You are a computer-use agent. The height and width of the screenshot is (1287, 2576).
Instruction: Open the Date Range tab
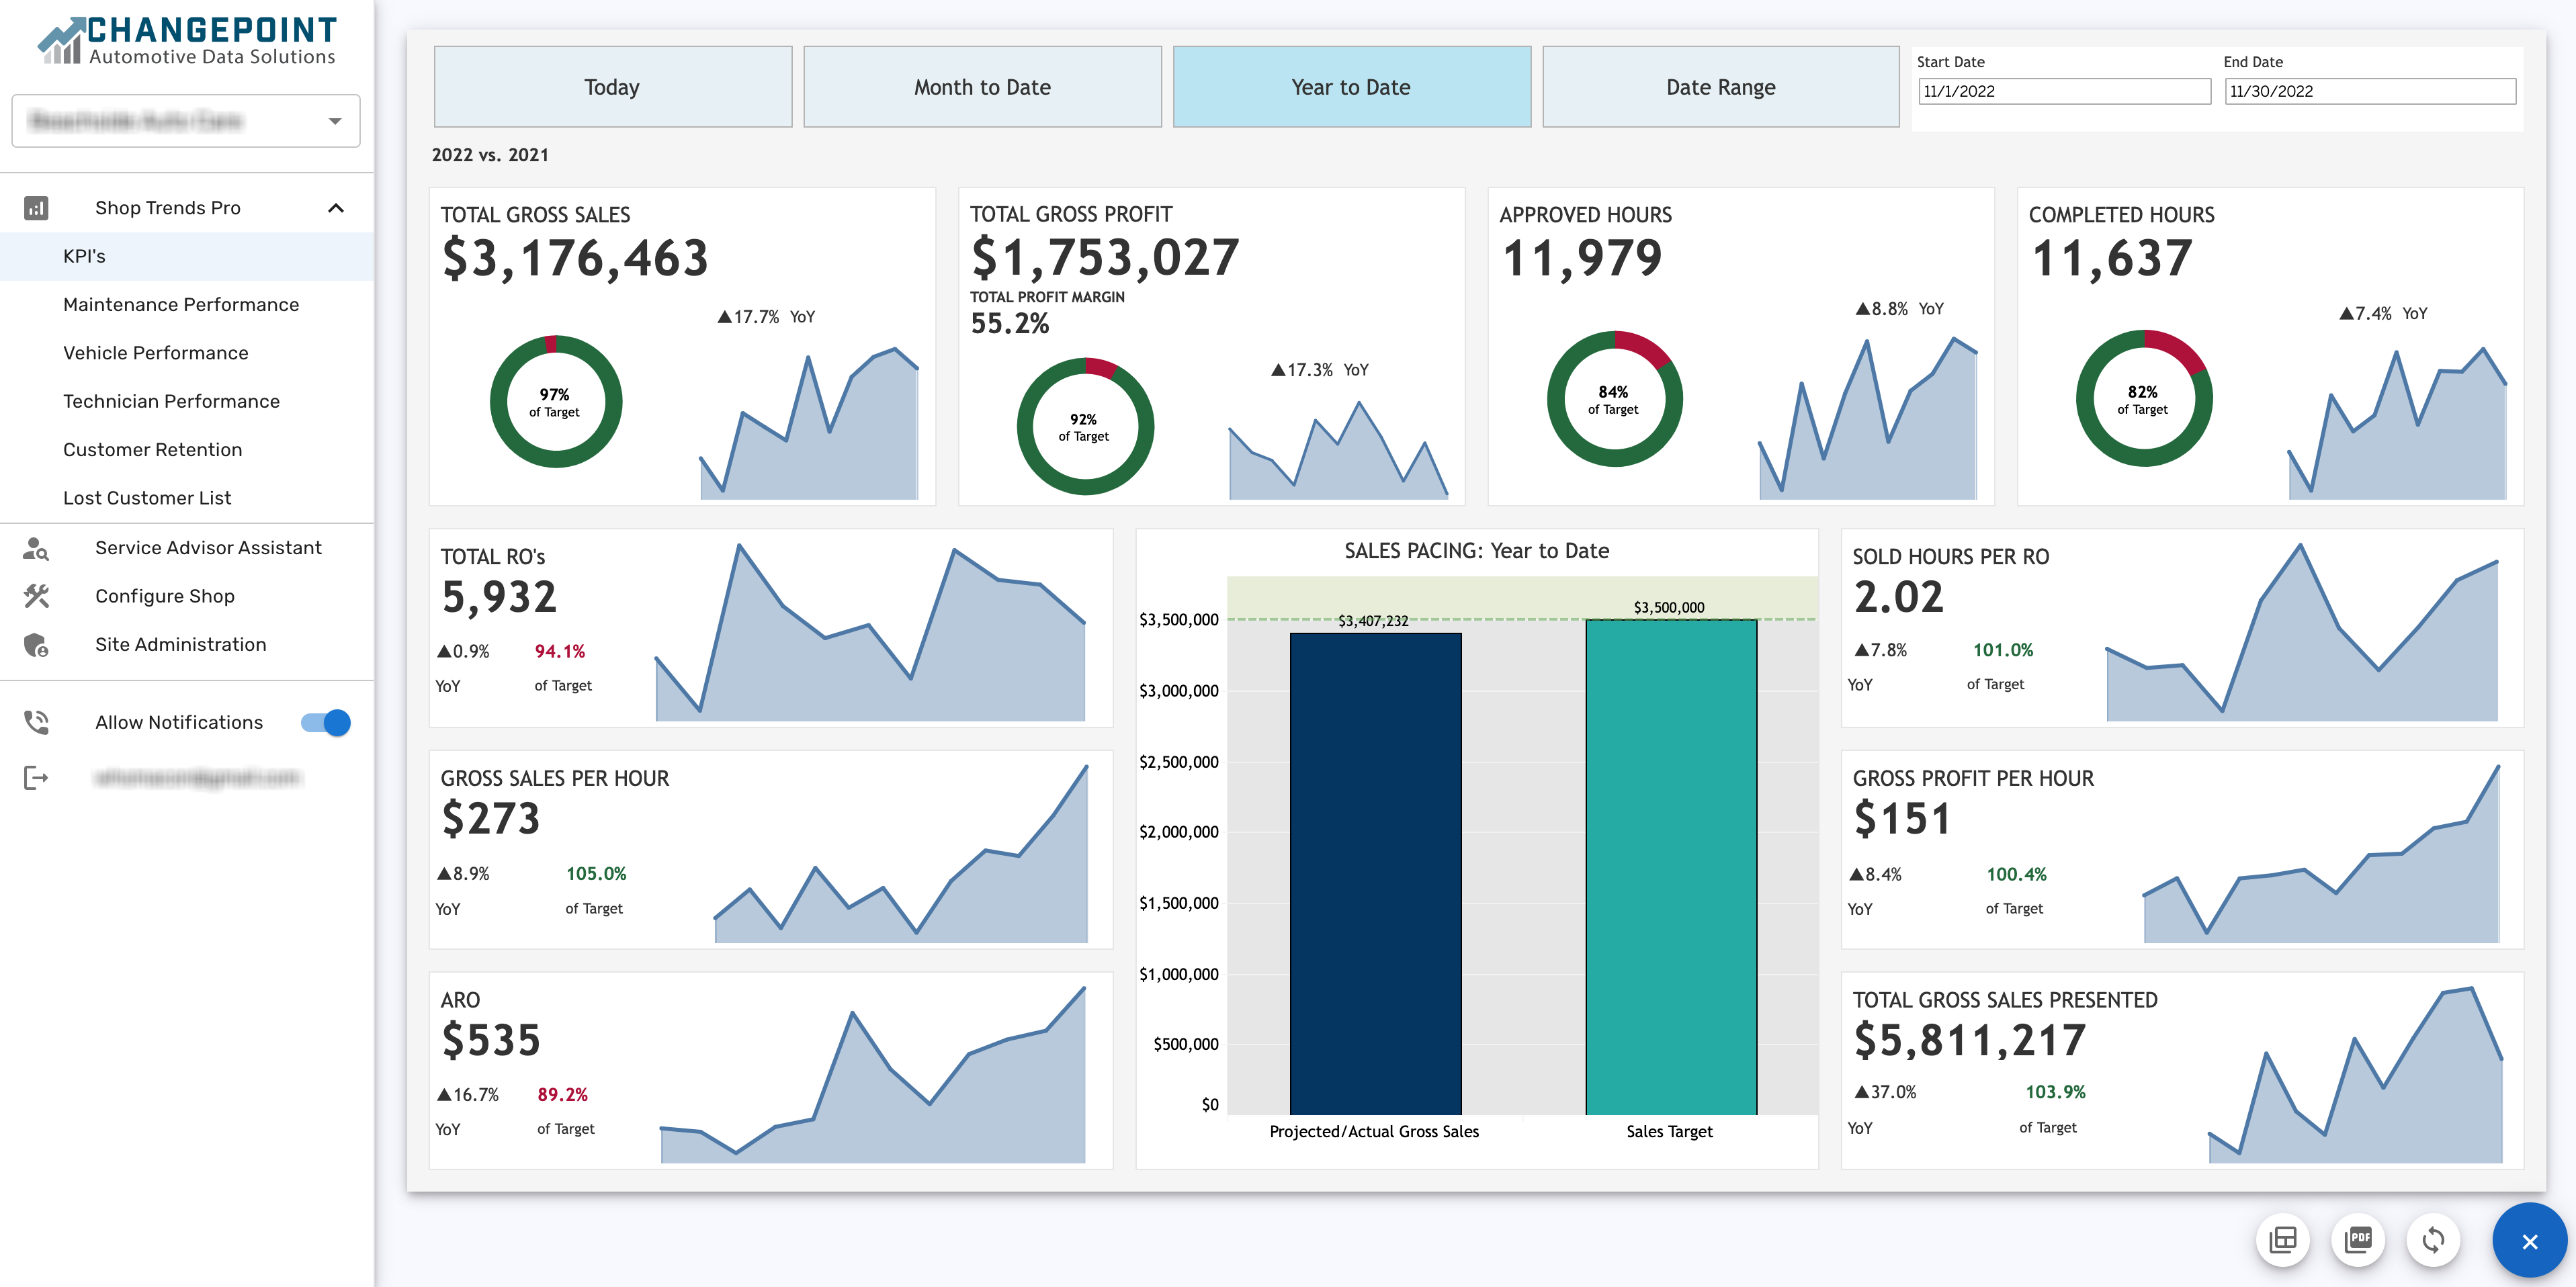tap(1721, 86)
